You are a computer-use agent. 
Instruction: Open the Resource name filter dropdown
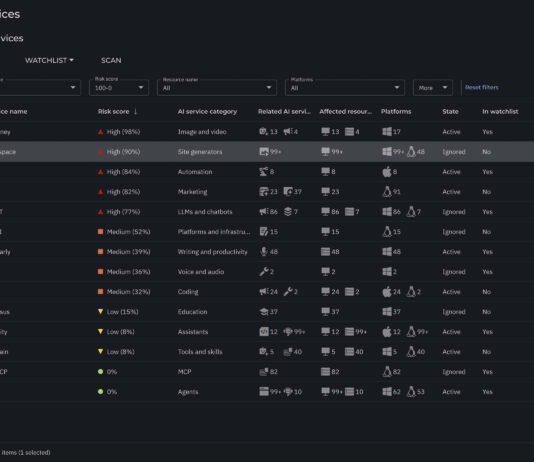[217, 87]
